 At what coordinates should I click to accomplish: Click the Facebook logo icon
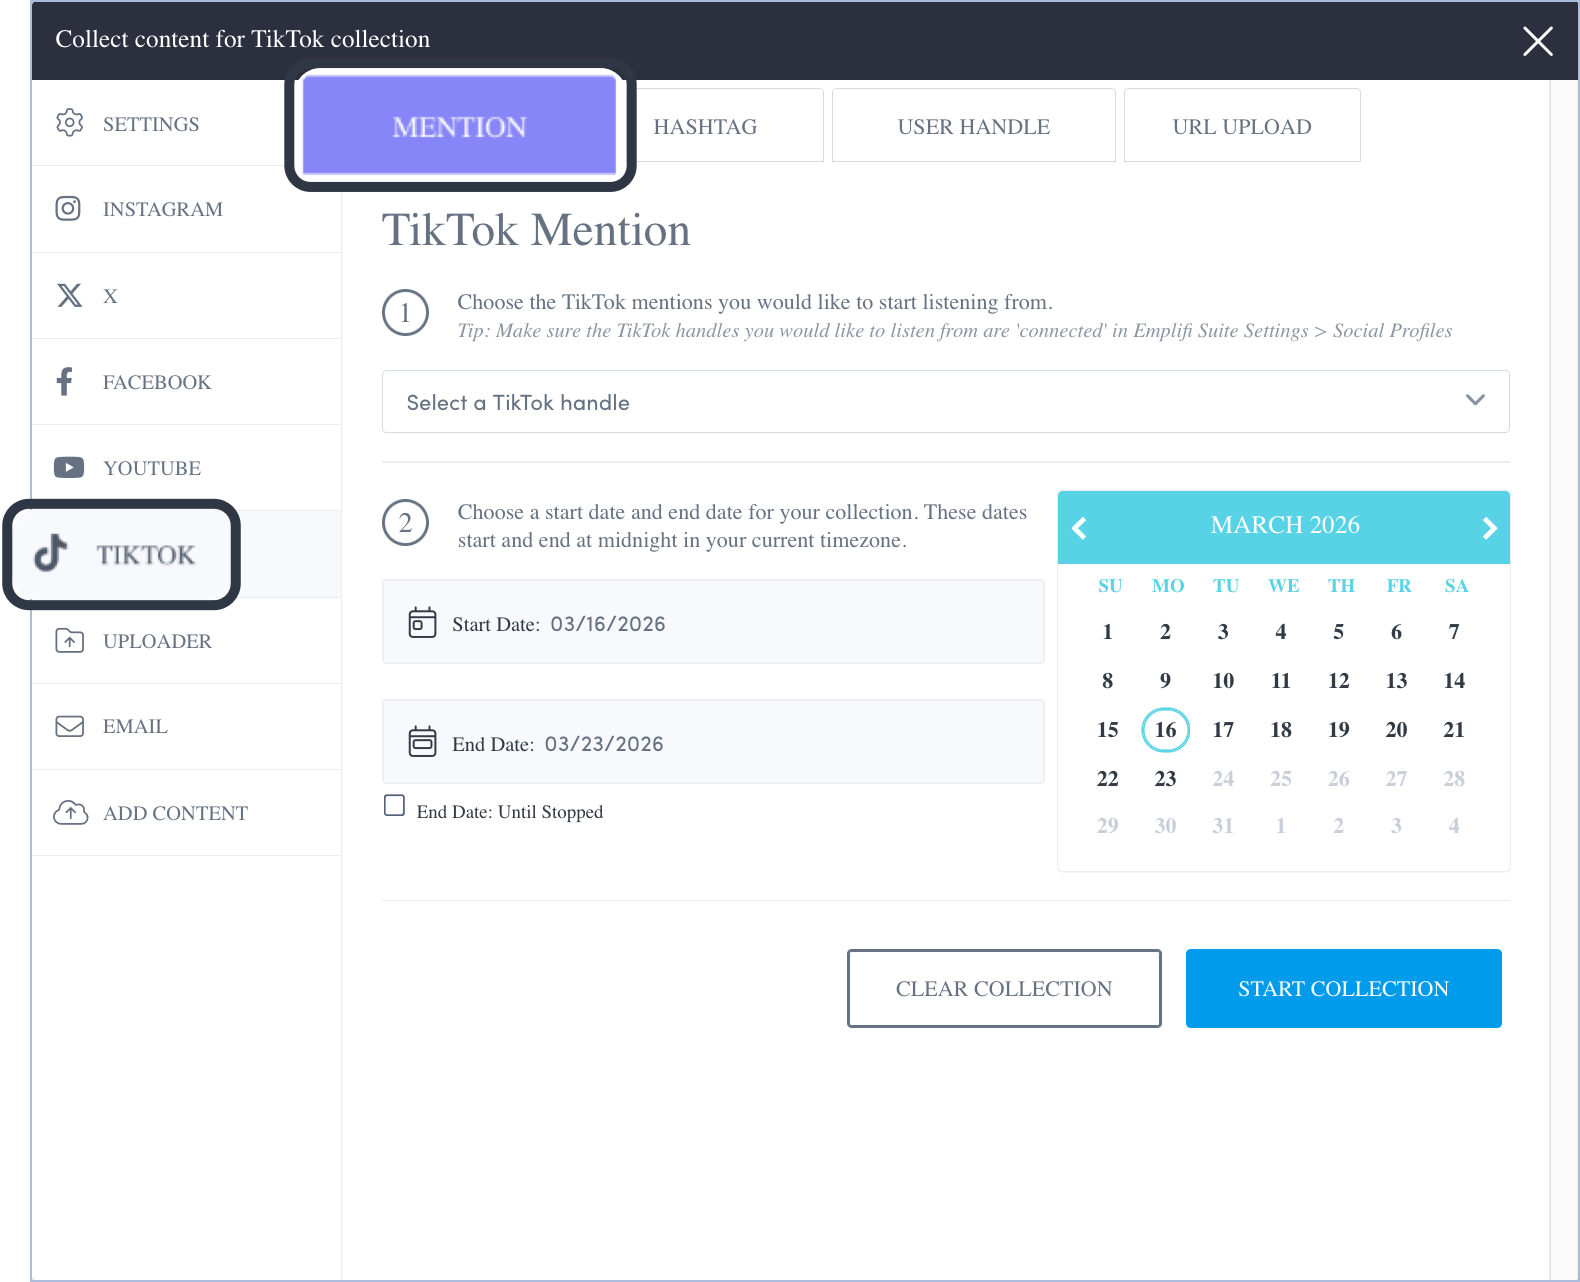(x=65, y=382)
